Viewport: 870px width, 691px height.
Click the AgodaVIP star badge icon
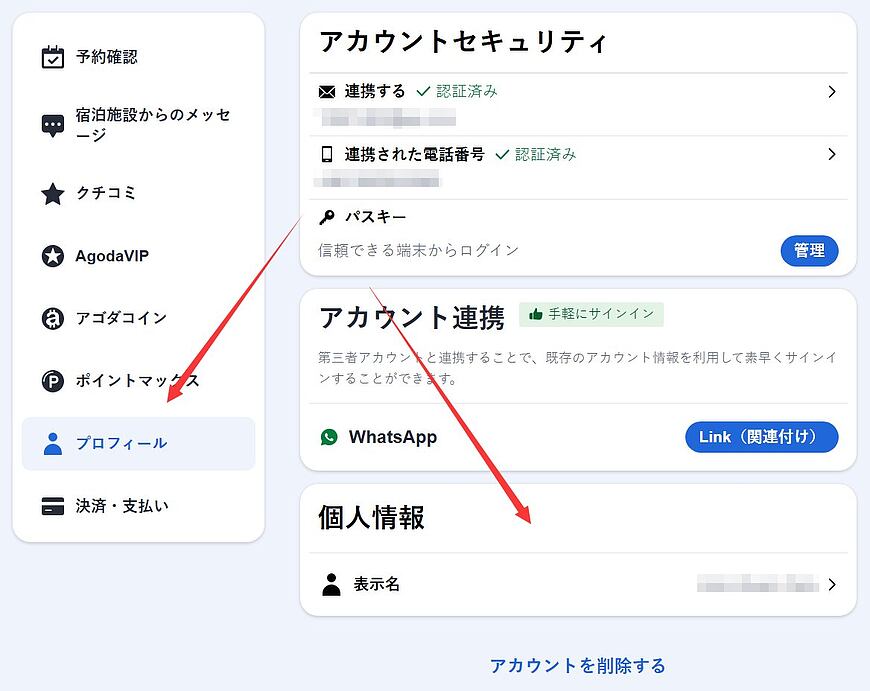pos(53,256)
